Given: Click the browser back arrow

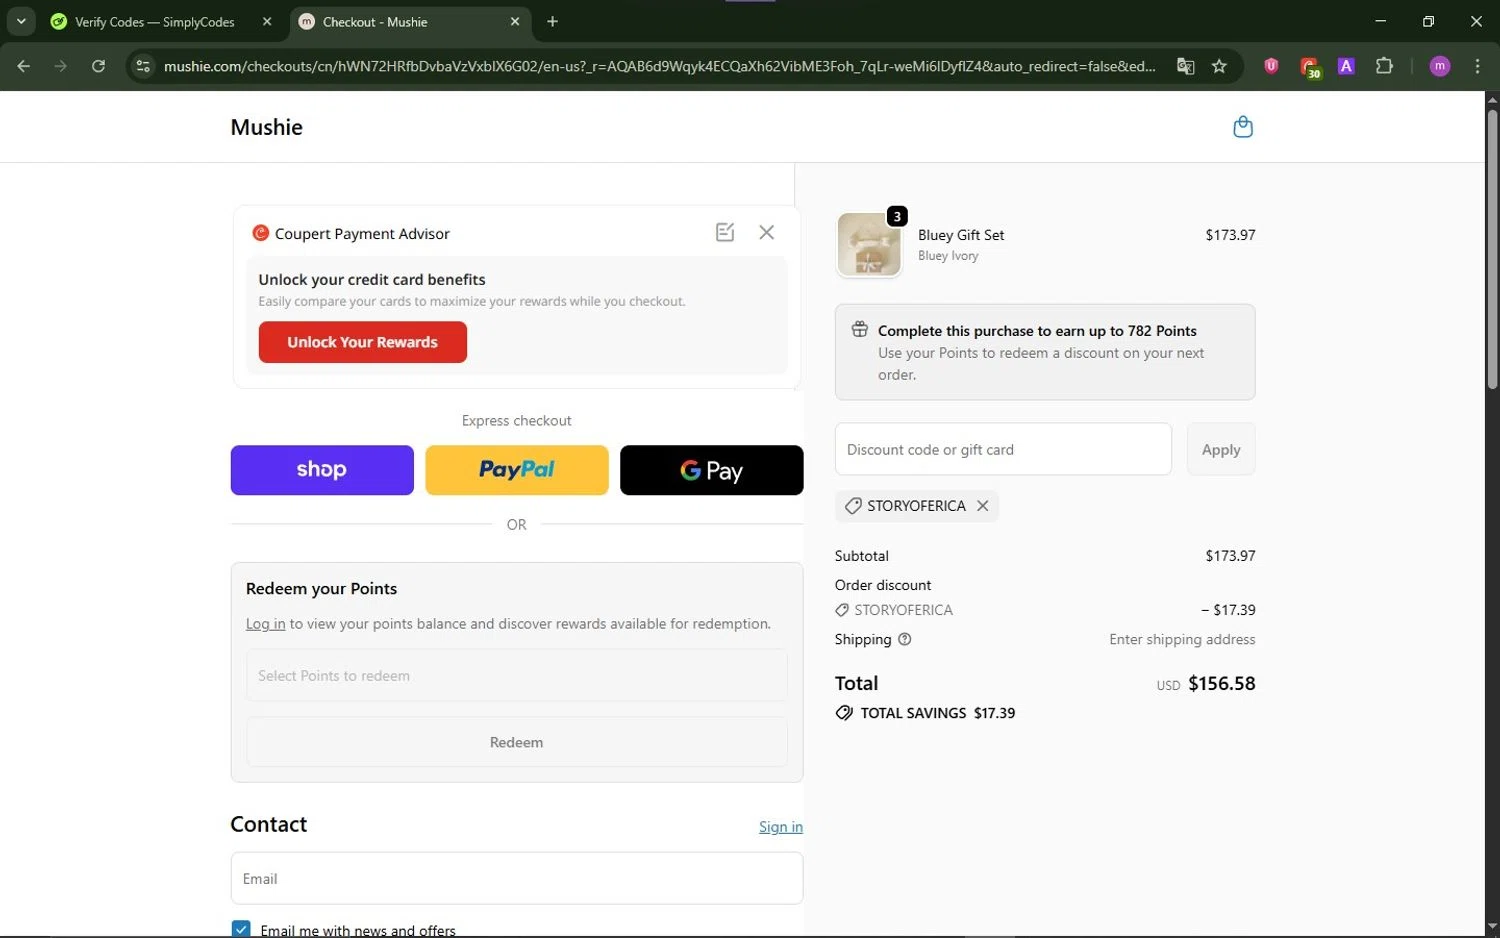Looking at the screenshot, I should (24, 66).
